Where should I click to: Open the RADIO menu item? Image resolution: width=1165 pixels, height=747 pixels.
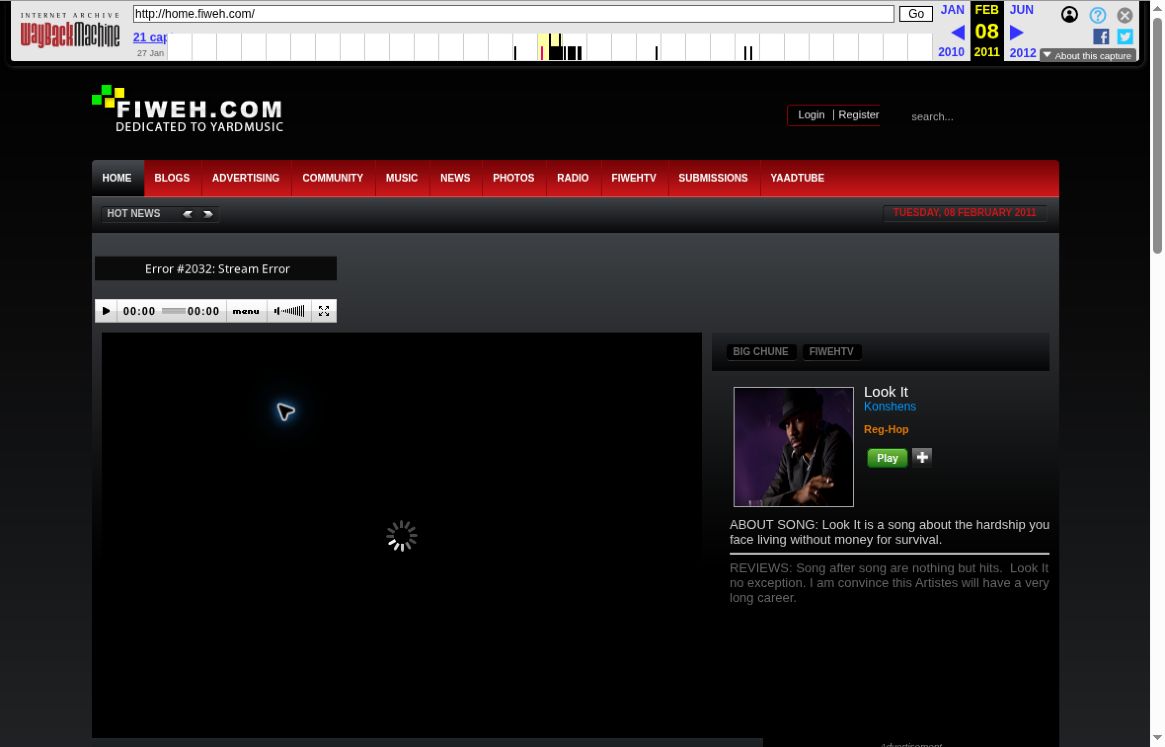573,178
